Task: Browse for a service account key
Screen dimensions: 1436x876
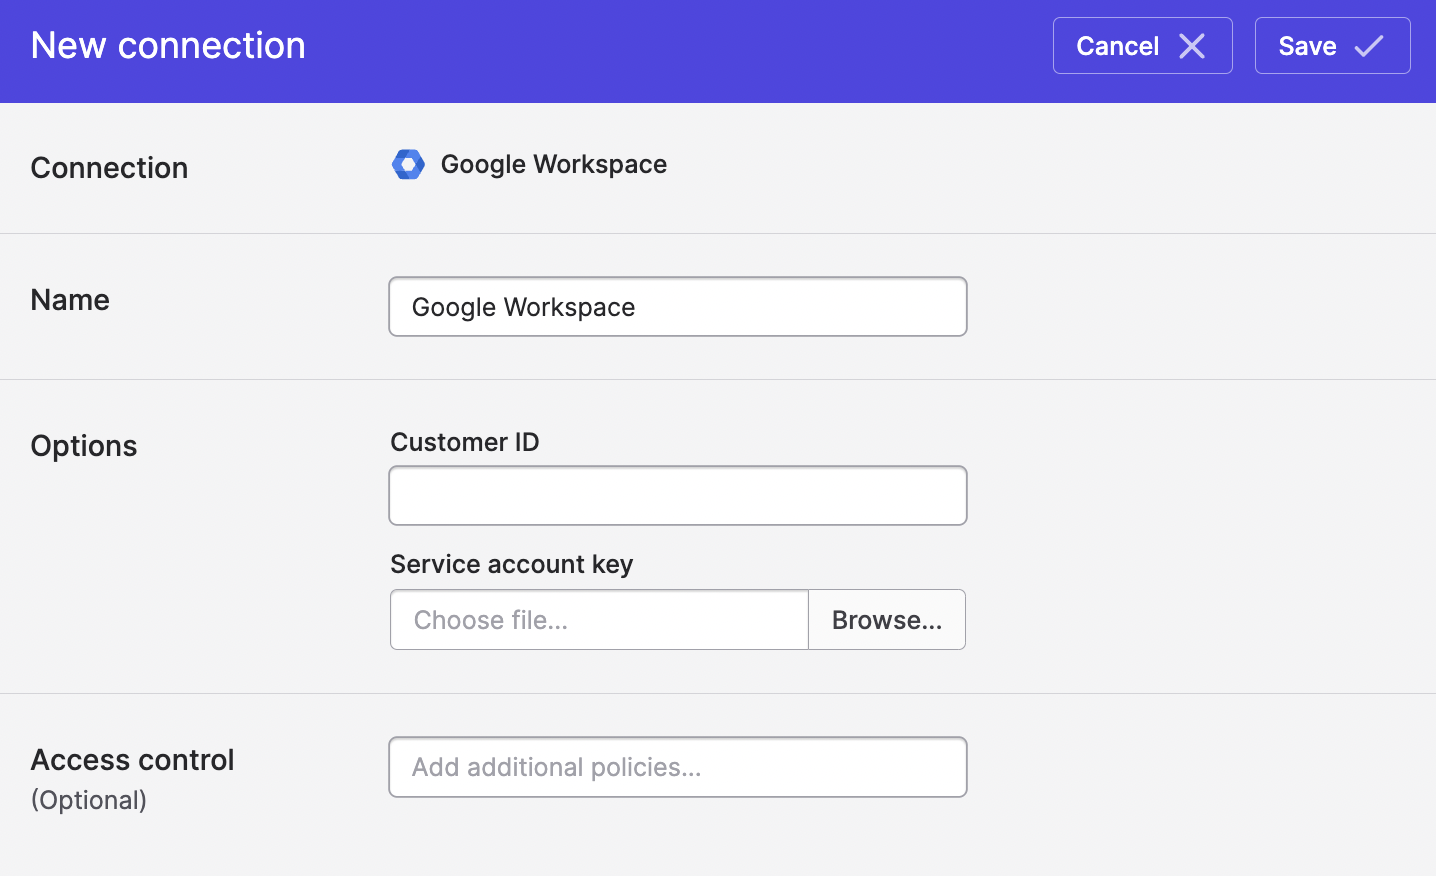Action: click(887, 620)
